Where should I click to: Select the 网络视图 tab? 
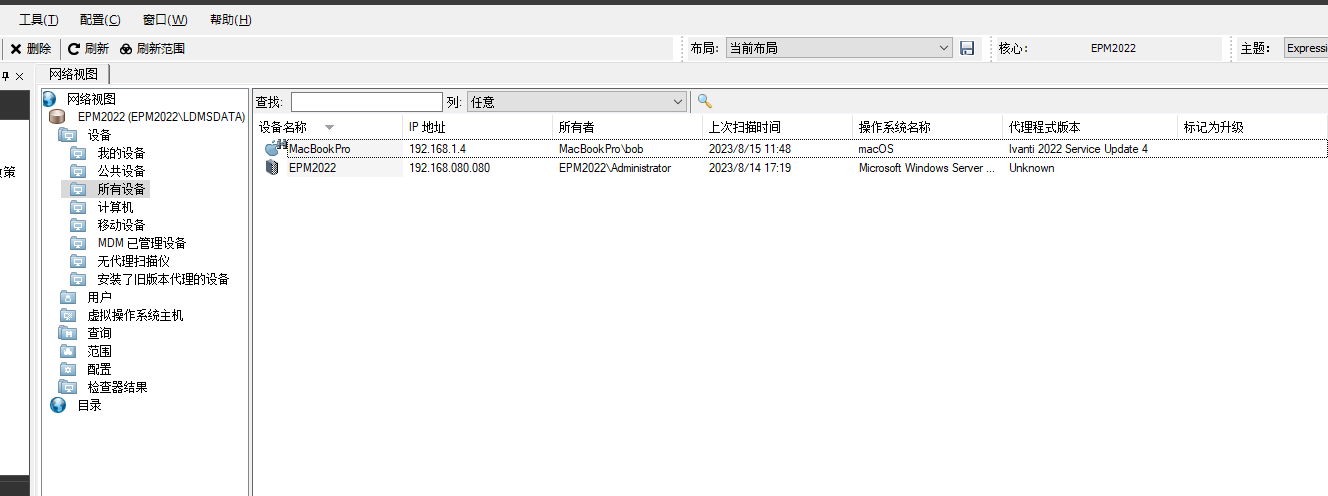pos(73,74)
